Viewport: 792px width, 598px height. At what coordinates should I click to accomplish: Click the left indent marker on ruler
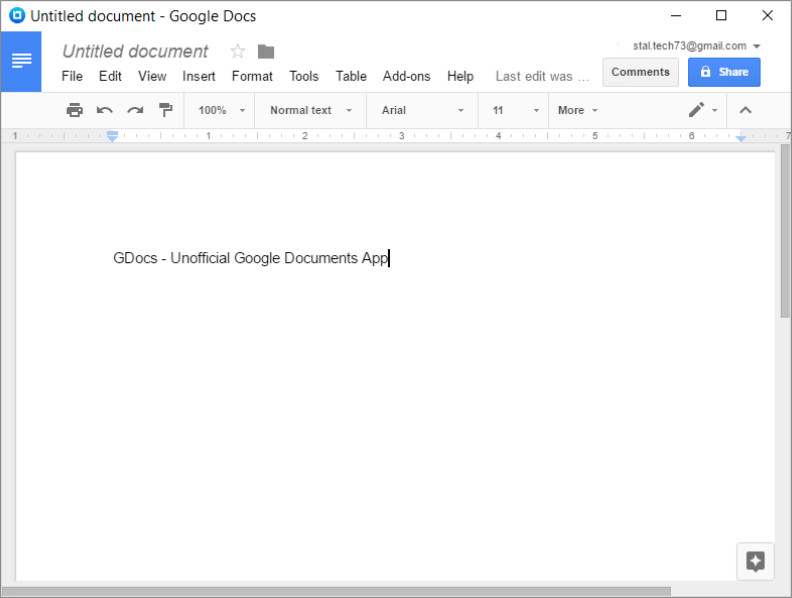click(112, 136)
